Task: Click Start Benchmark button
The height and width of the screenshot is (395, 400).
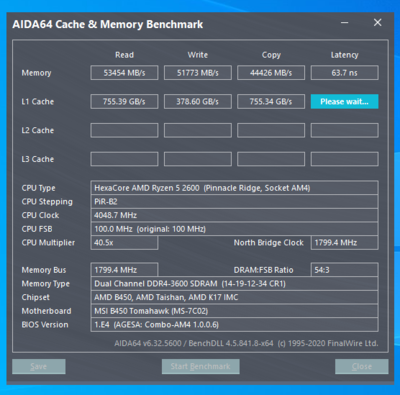Action: 200,366
